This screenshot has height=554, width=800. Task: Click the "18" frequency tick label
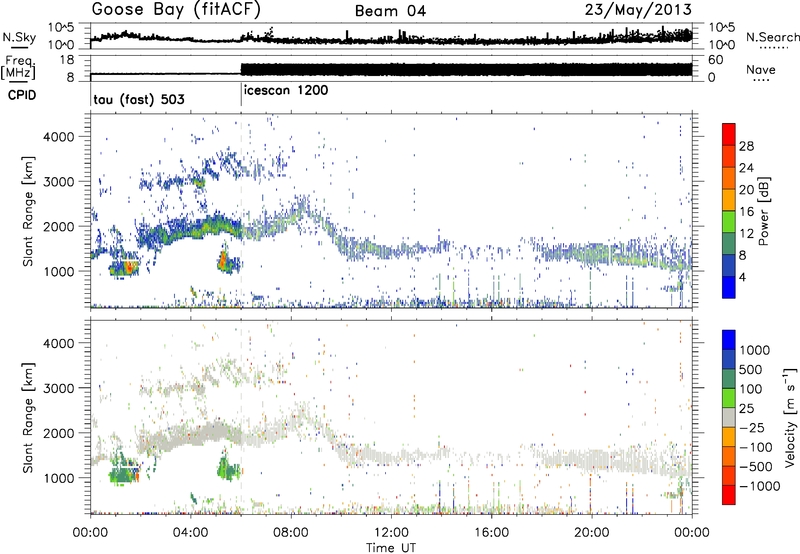pyautogui.click(x=67, y=60)
